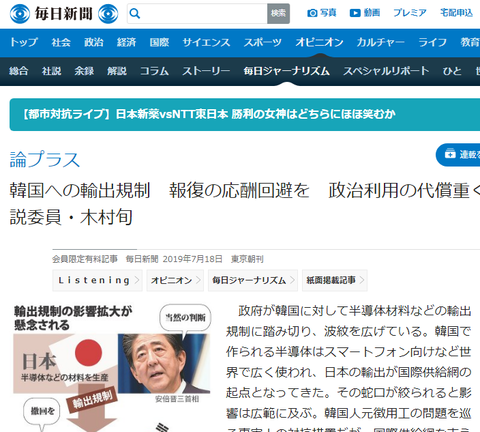Open the 宅配申込 link
Screen dimensions: 480x432
456,13
